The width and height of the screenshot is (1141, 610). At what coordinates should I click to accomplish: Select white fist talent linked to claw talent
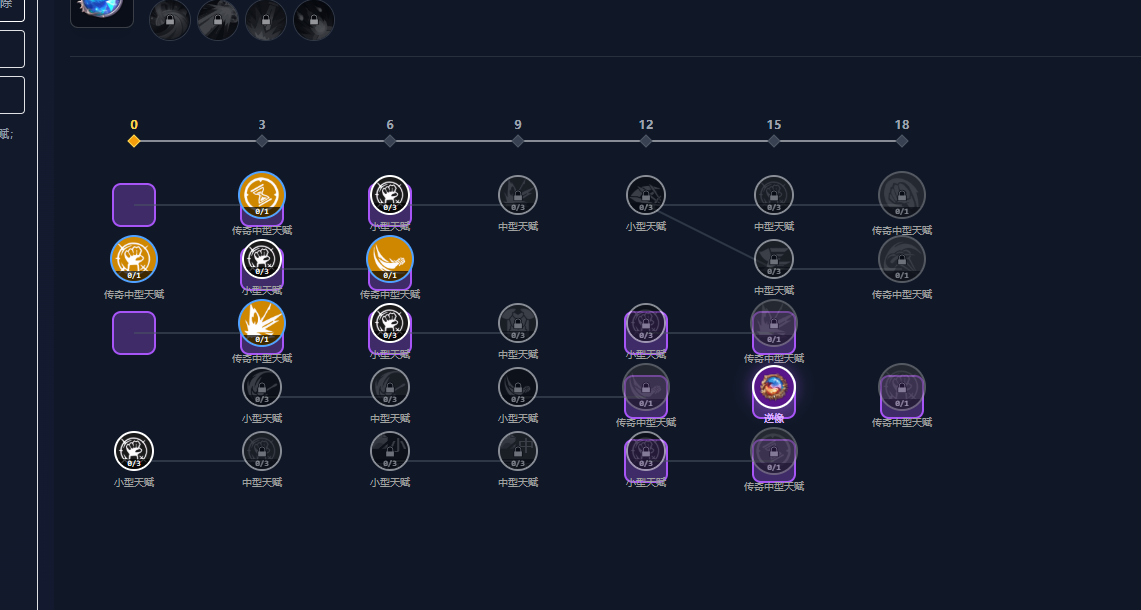(262, 258)
